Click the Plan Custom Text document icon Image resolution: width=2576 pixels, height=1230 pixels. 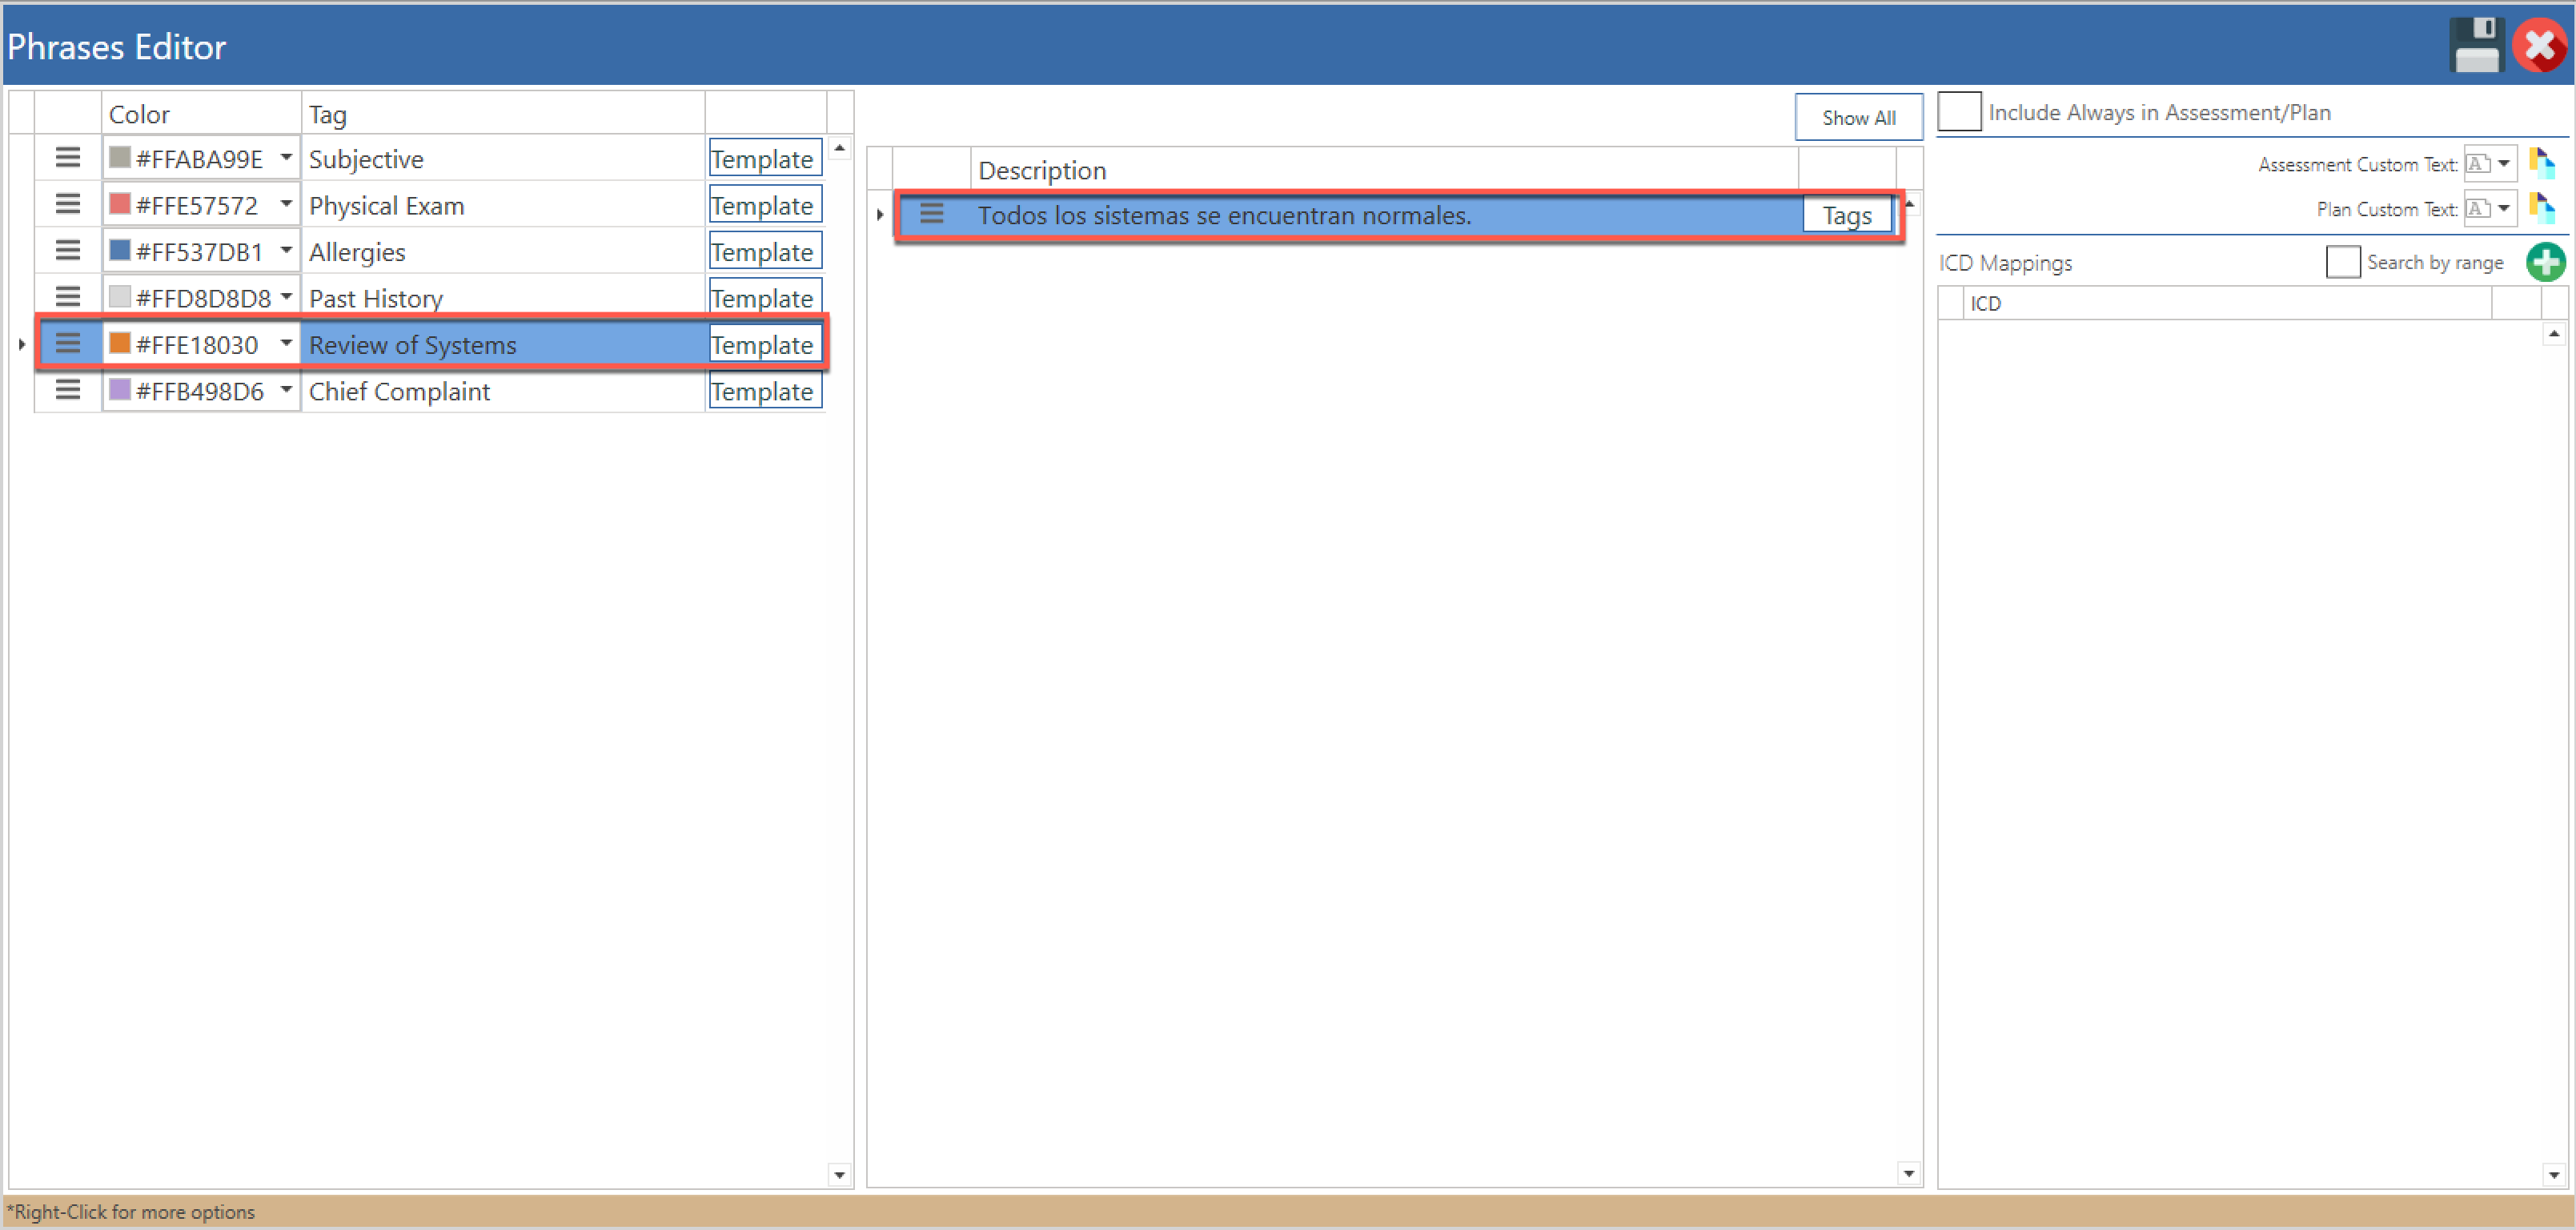tap(2541, 208)
